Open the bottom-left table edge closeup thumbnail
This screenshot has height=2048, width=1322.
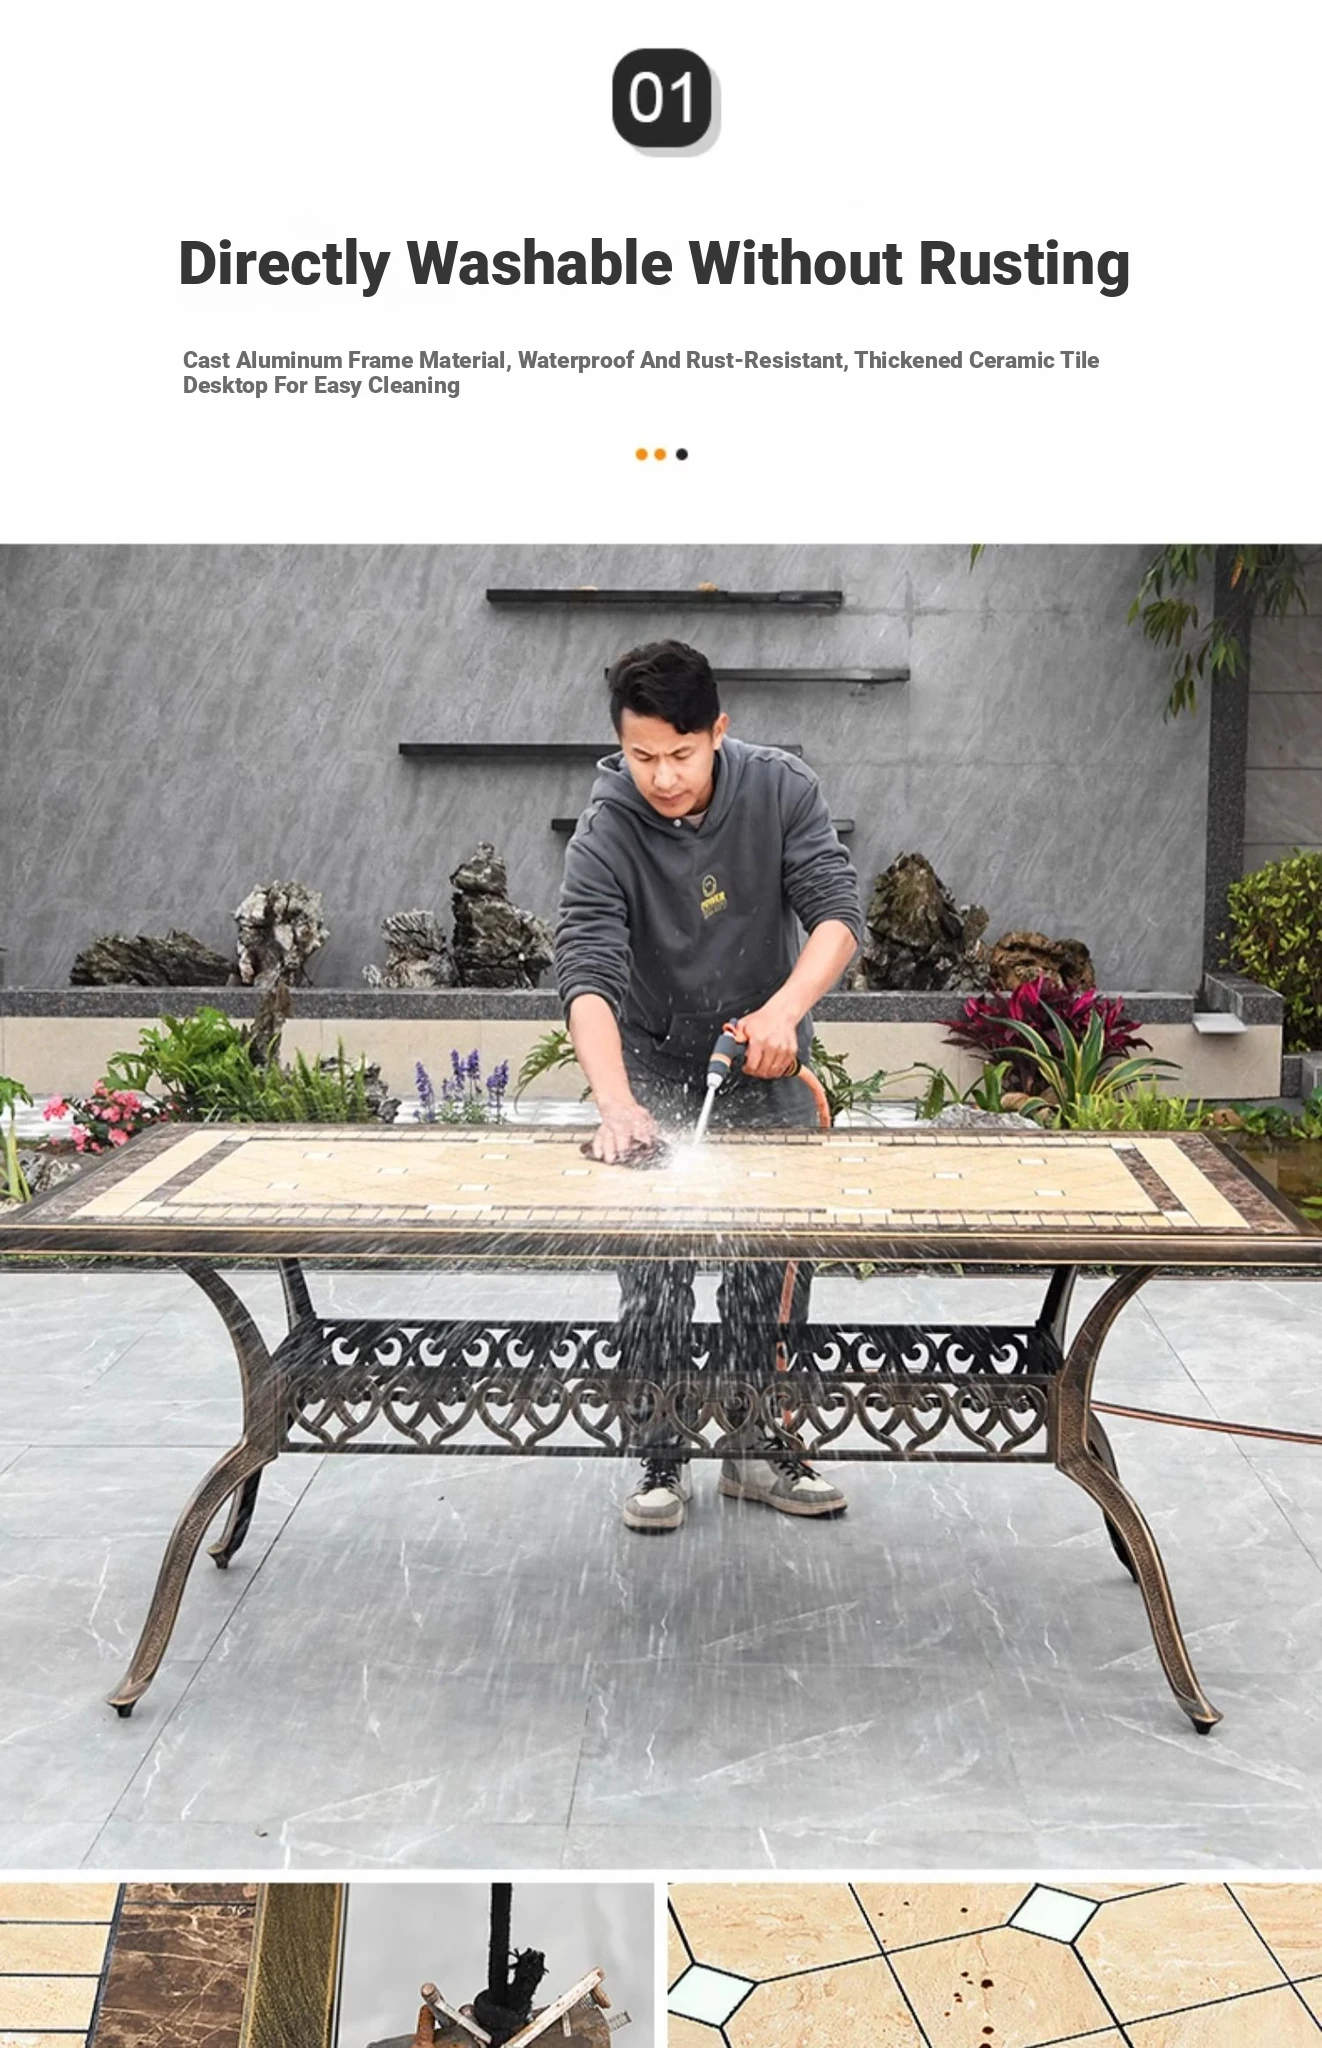[326, 1965]
